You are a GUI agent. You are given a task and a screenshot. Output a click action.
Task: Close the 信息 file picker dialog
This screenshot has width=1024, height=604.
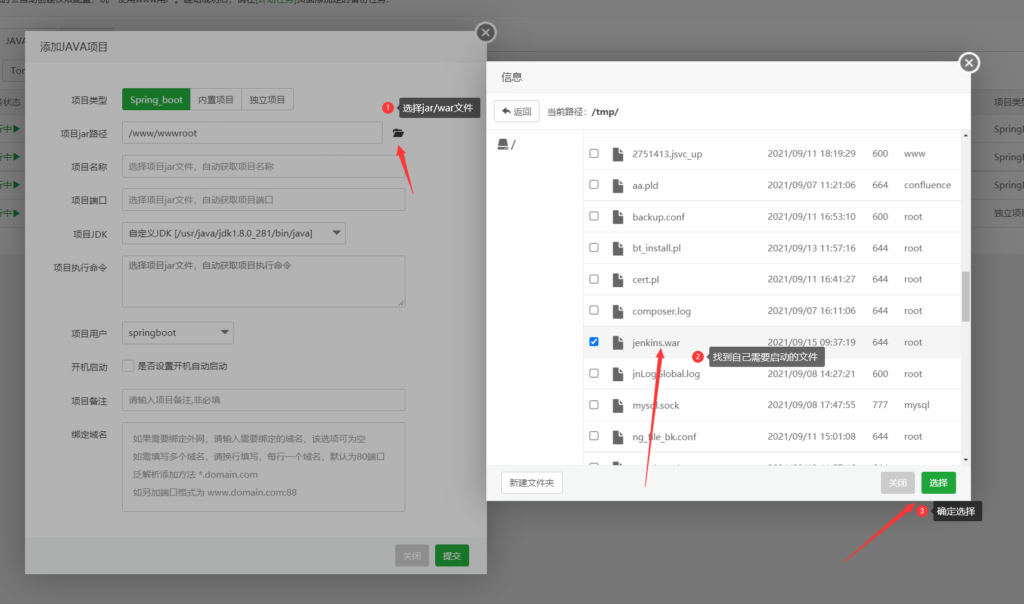tap(968, 63)
